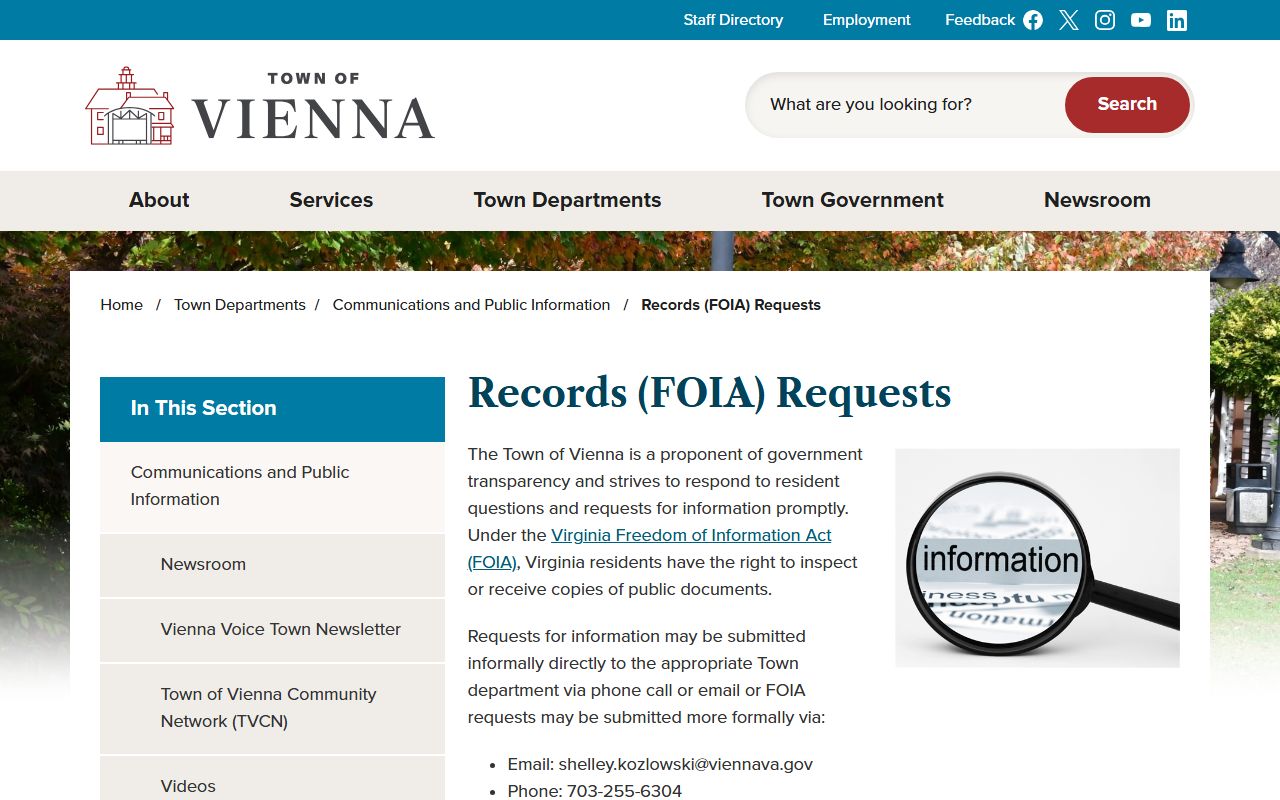Image resolution: width=1280 pixels, height=800 pixels.
Task: Click Records (FOIA) Requests breadcrumb text
Action: 731,305
